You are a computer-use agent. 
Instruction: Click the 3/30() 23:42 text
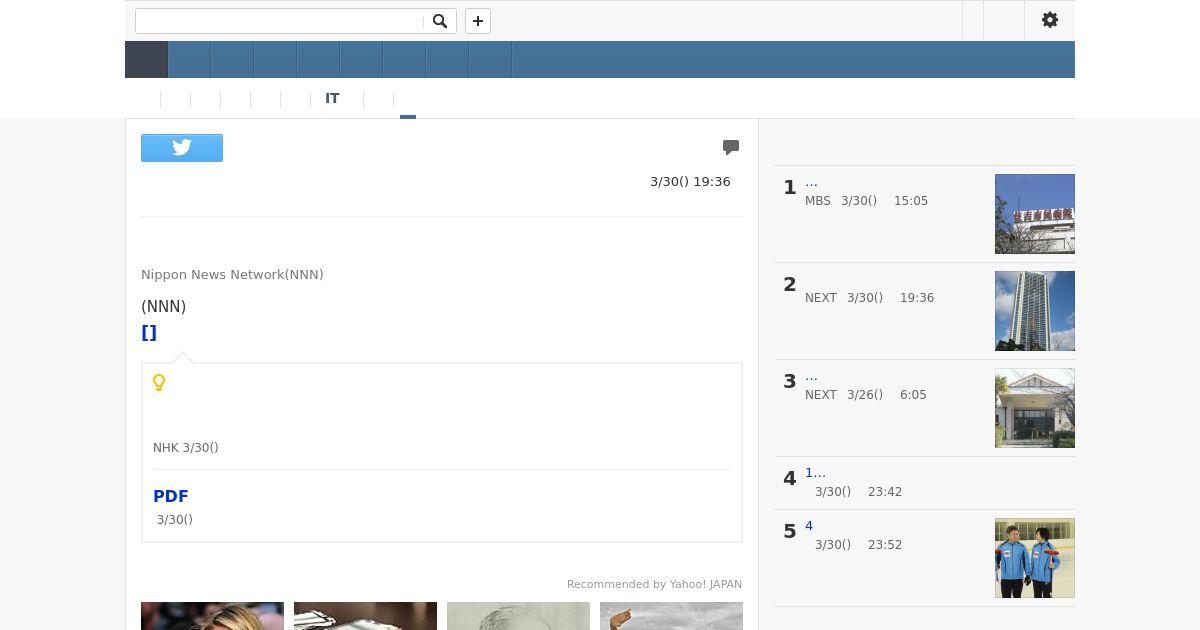[x=858, y=492]
